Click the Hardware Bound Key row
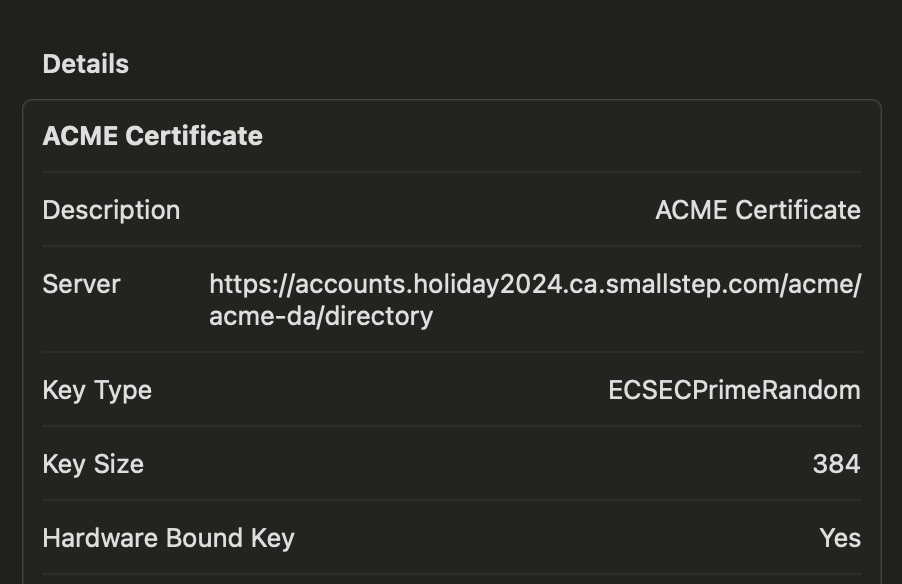The width and height of the screenshot is (902, 584). pyautogui.click(x=450, y=538)
